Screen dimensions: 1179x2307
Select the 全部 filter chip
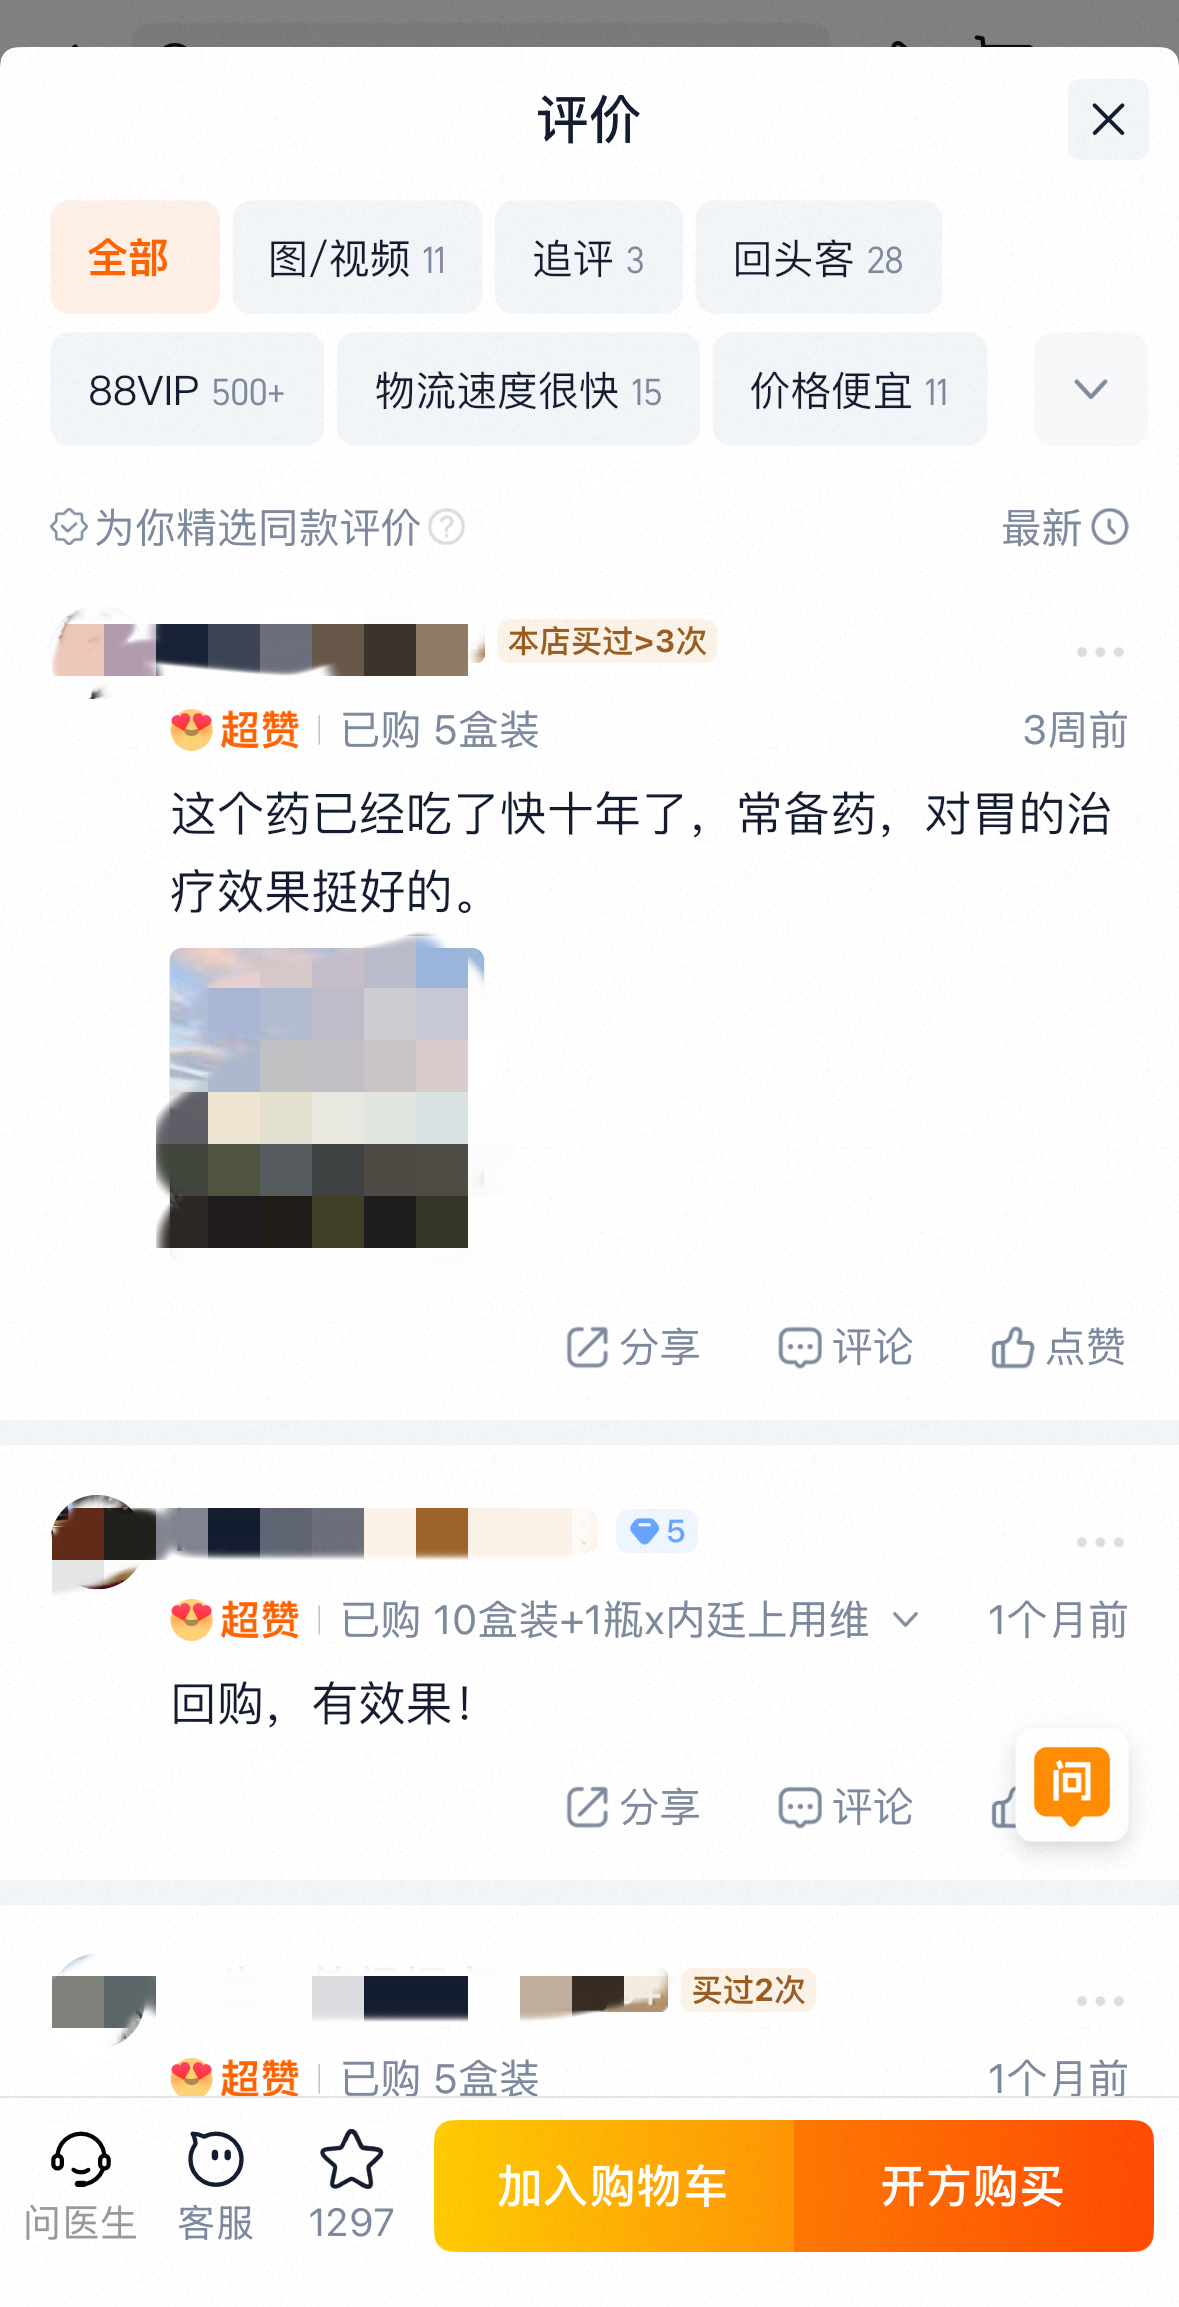pyautogui.click(x=135, y=257)
